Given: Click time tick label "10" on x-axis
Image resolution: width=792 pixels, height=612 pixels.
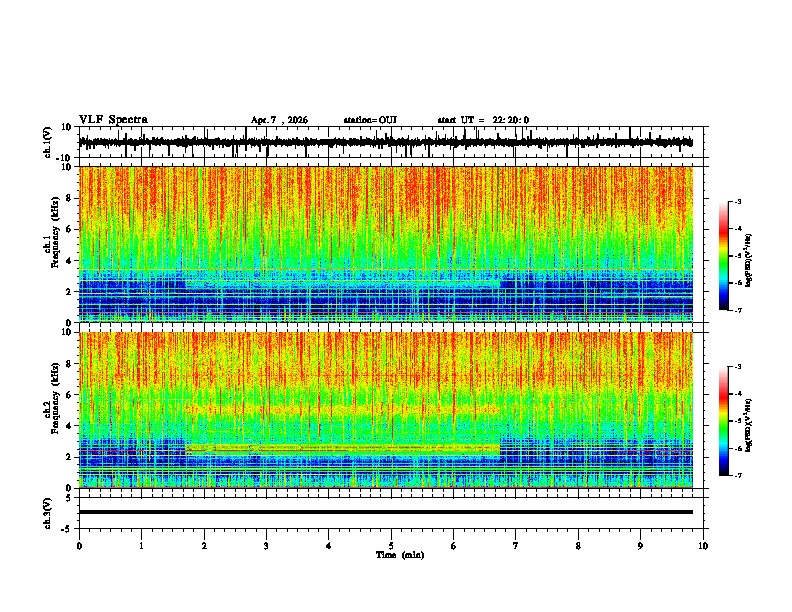Looking at the screenshot, I should [703, 546].
